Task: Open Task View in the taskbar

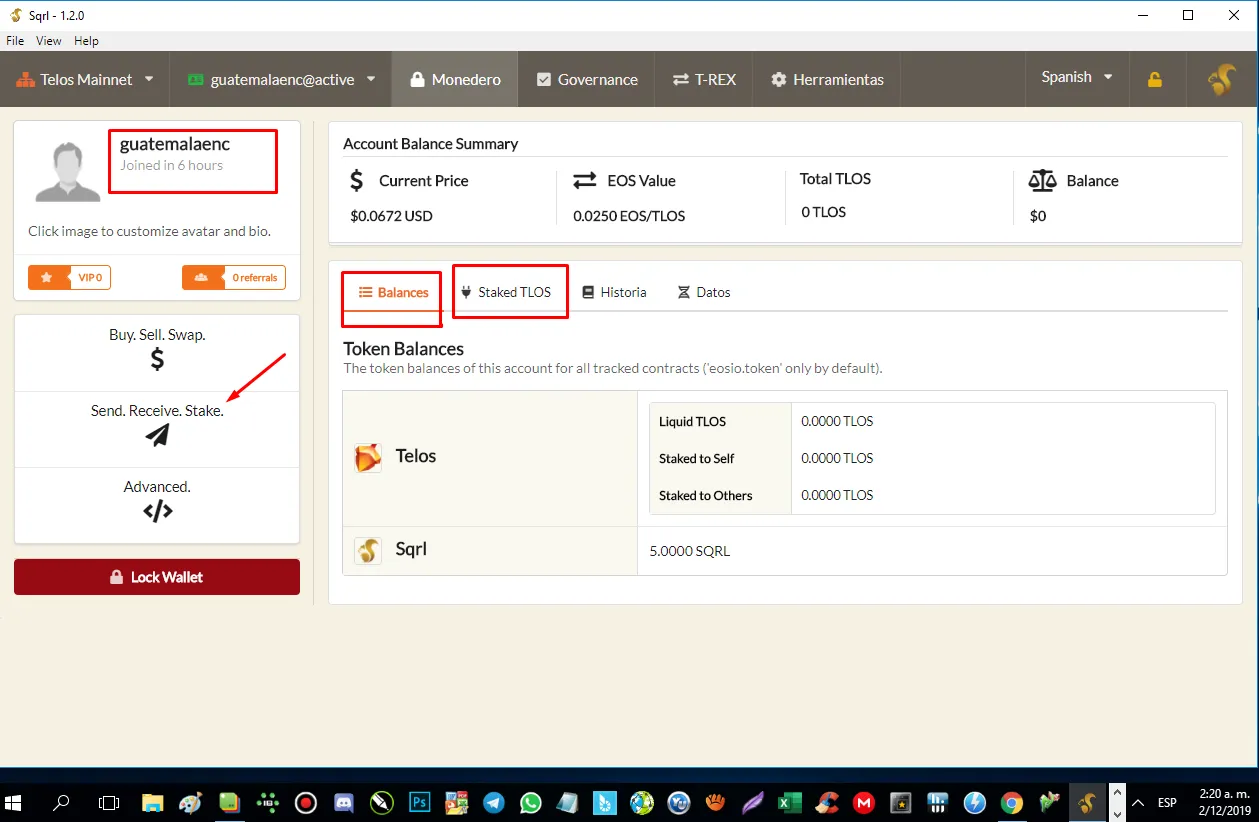Action: pyautogui.click(x=108, y=803)
